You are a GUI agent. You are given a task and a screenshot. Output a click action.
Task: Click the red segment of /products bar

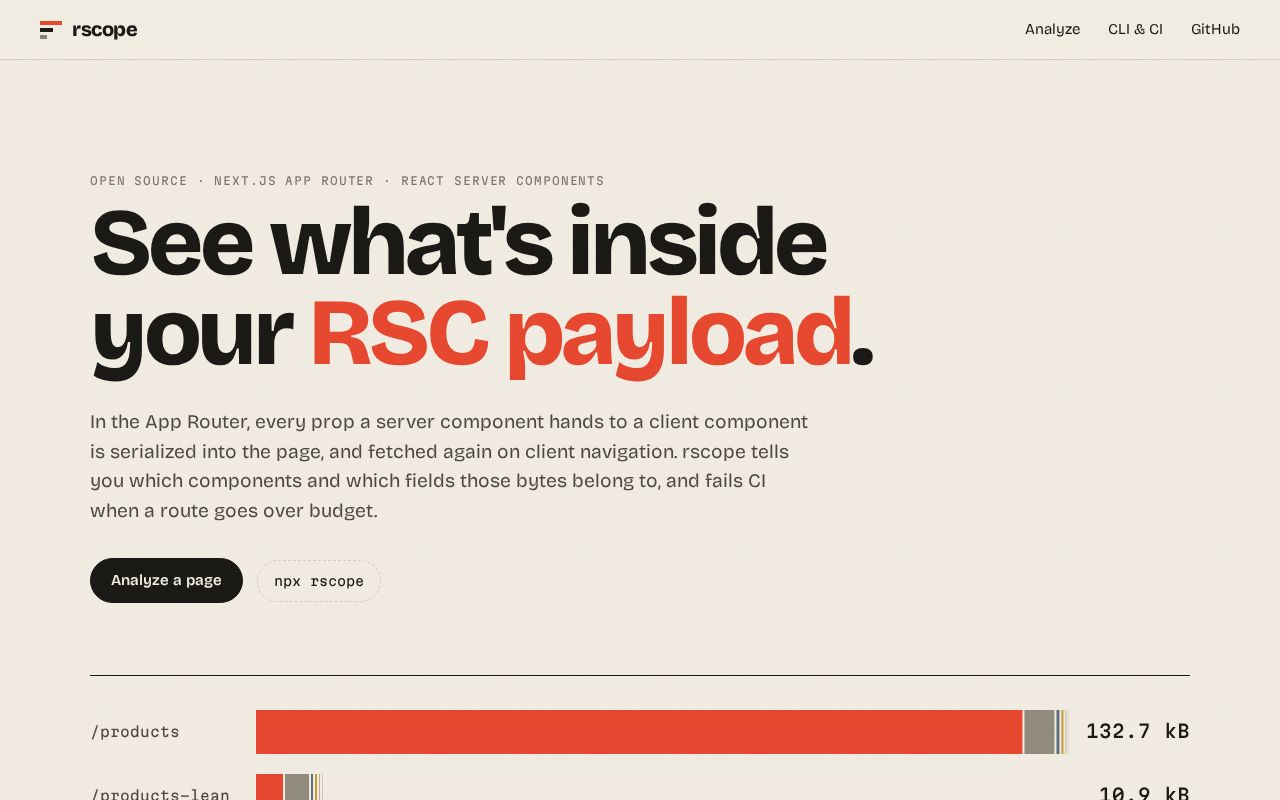(x=639, y=732)
